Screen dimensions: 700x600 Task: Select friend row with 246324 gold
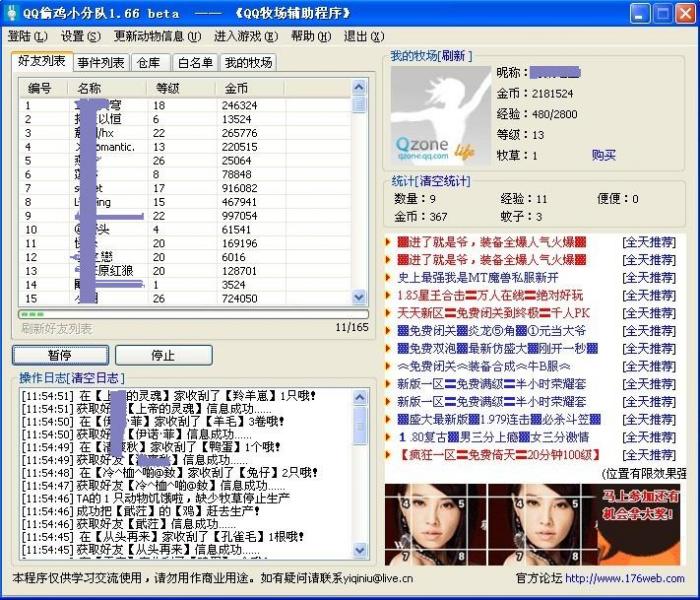coord(185,105)
